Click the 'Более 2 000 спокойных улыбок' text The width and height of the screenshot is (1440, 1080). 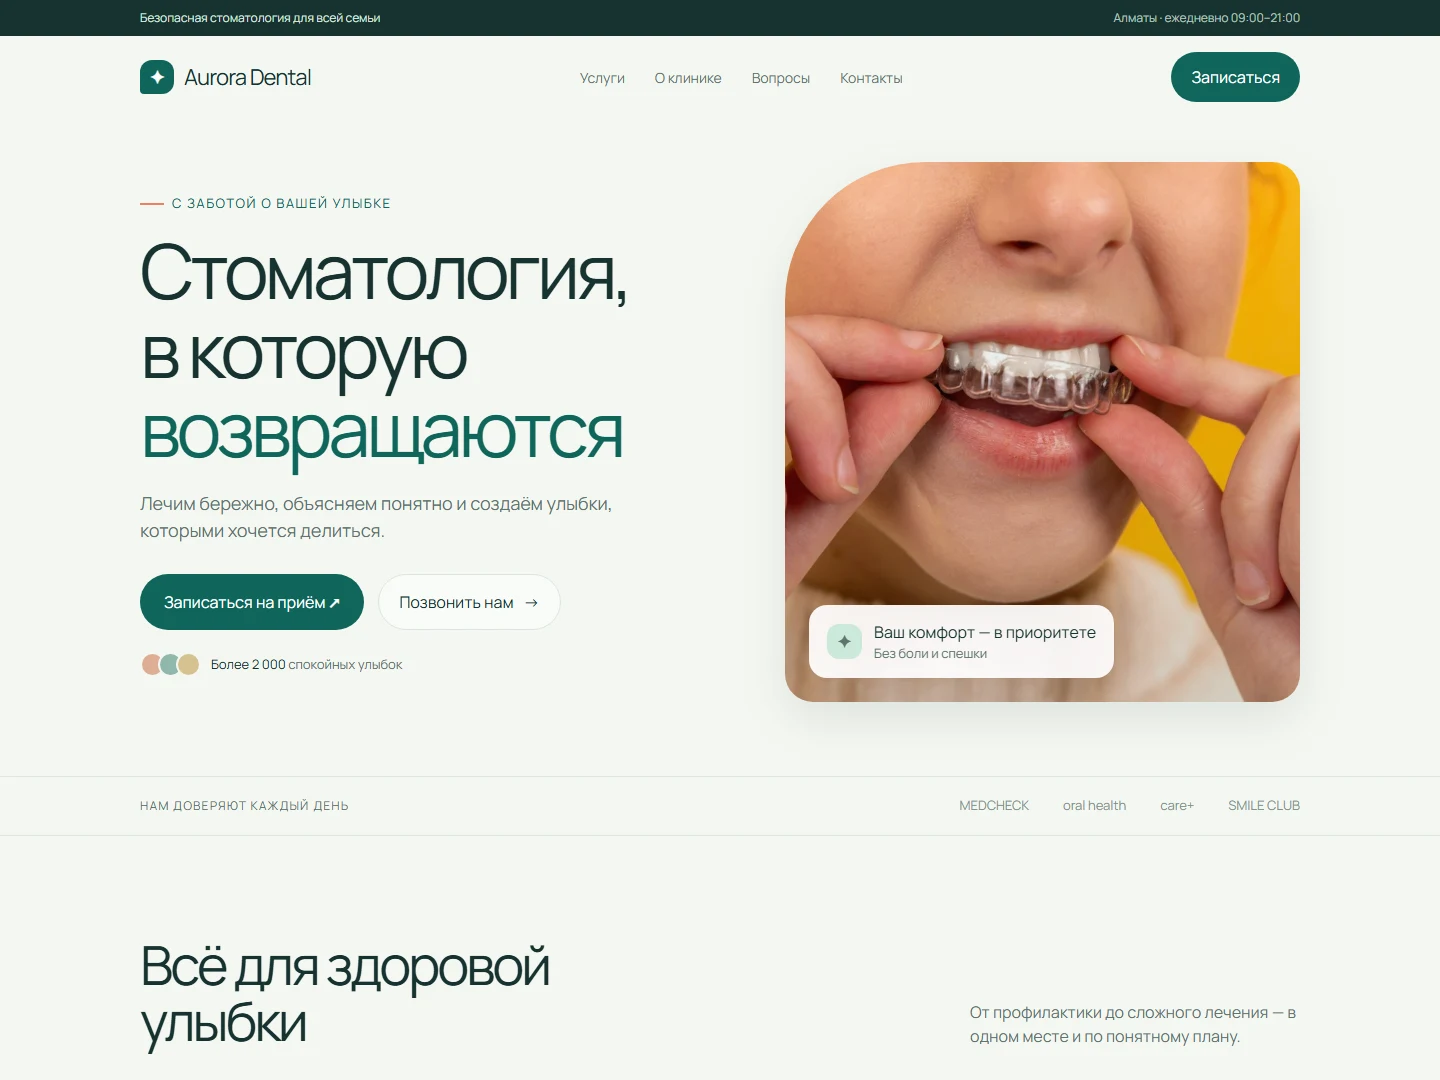(306, 664)
